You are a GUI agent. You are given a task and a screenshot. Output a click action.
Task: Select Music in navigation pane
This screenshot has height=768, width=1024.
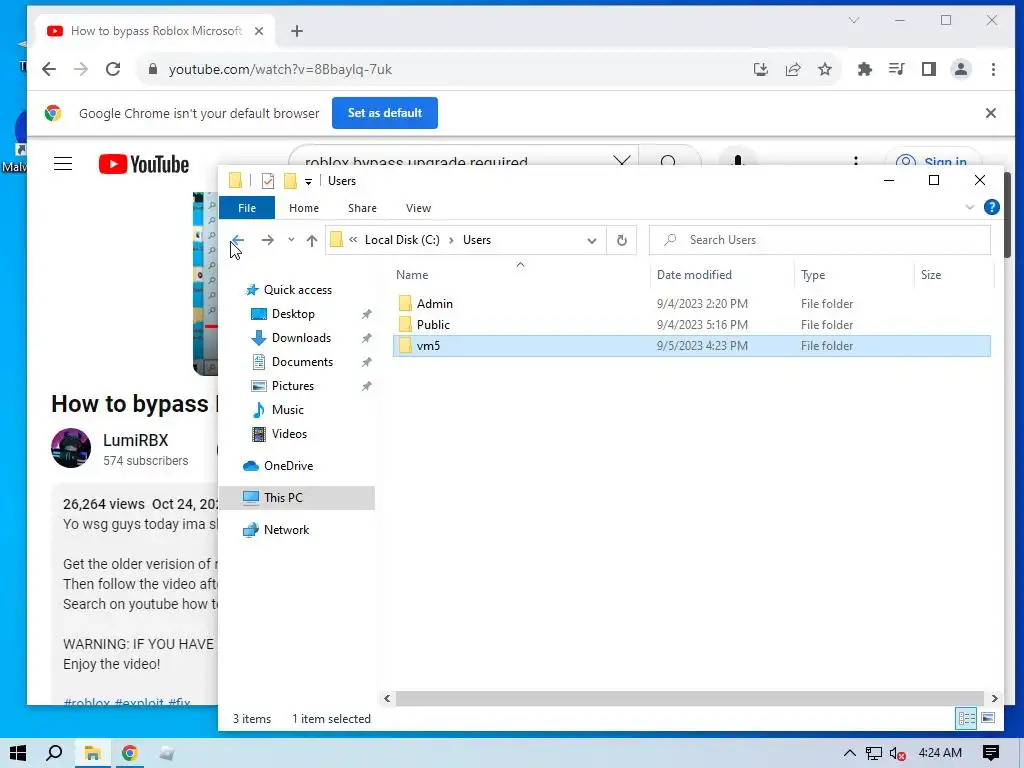coord(287,410)
